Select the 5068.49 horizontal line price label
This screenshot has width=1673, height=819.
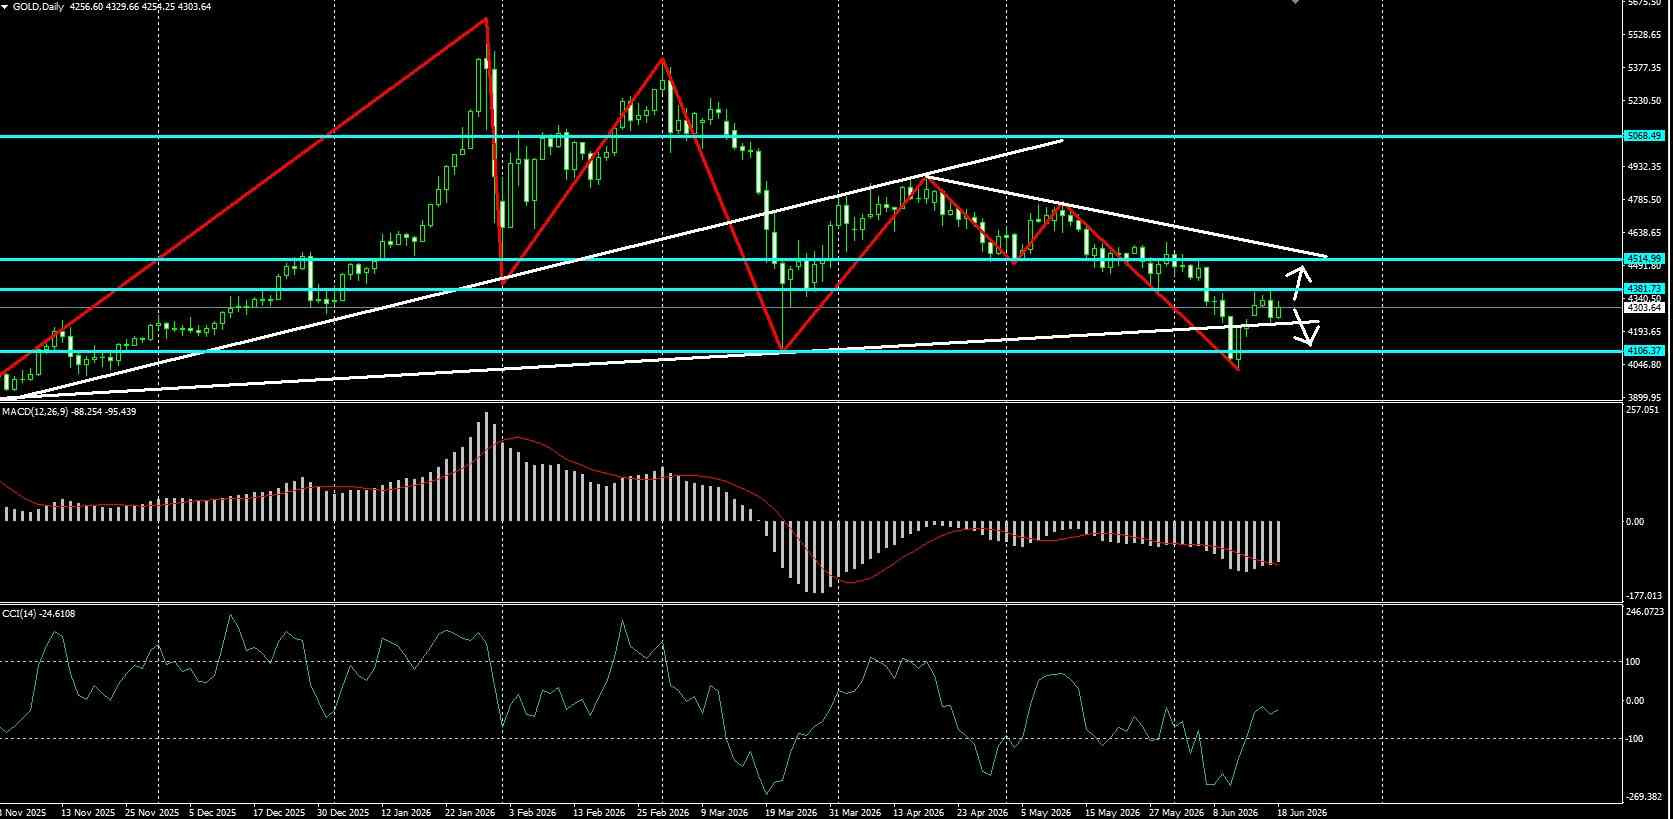coord(1645,135)
